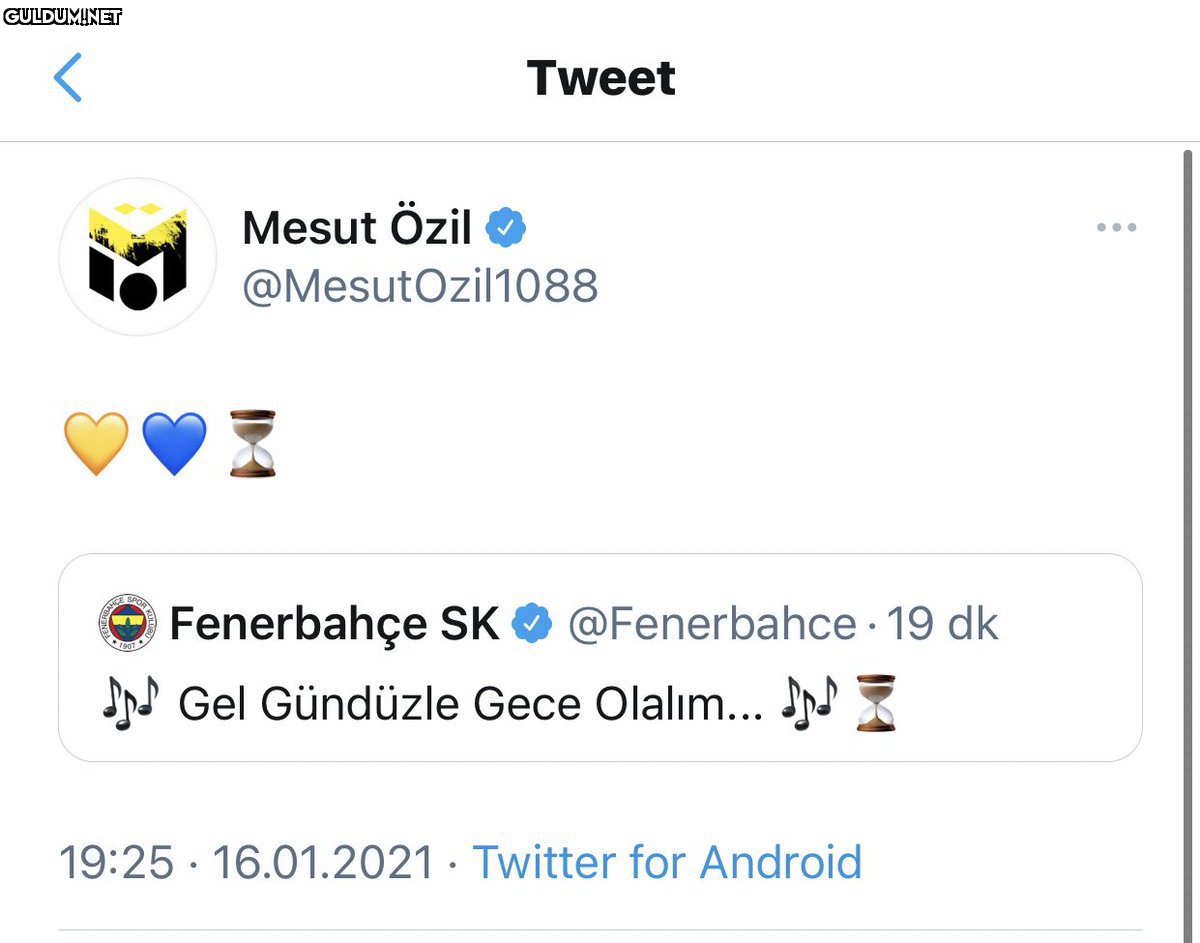Open the quoted tweet's 19 dk timestamp

pos(942,624)
